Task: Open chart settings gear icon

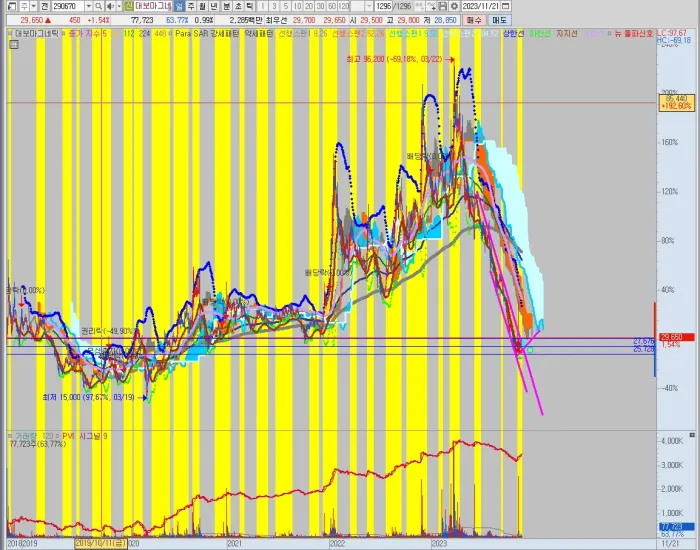Action: point(454,6)
